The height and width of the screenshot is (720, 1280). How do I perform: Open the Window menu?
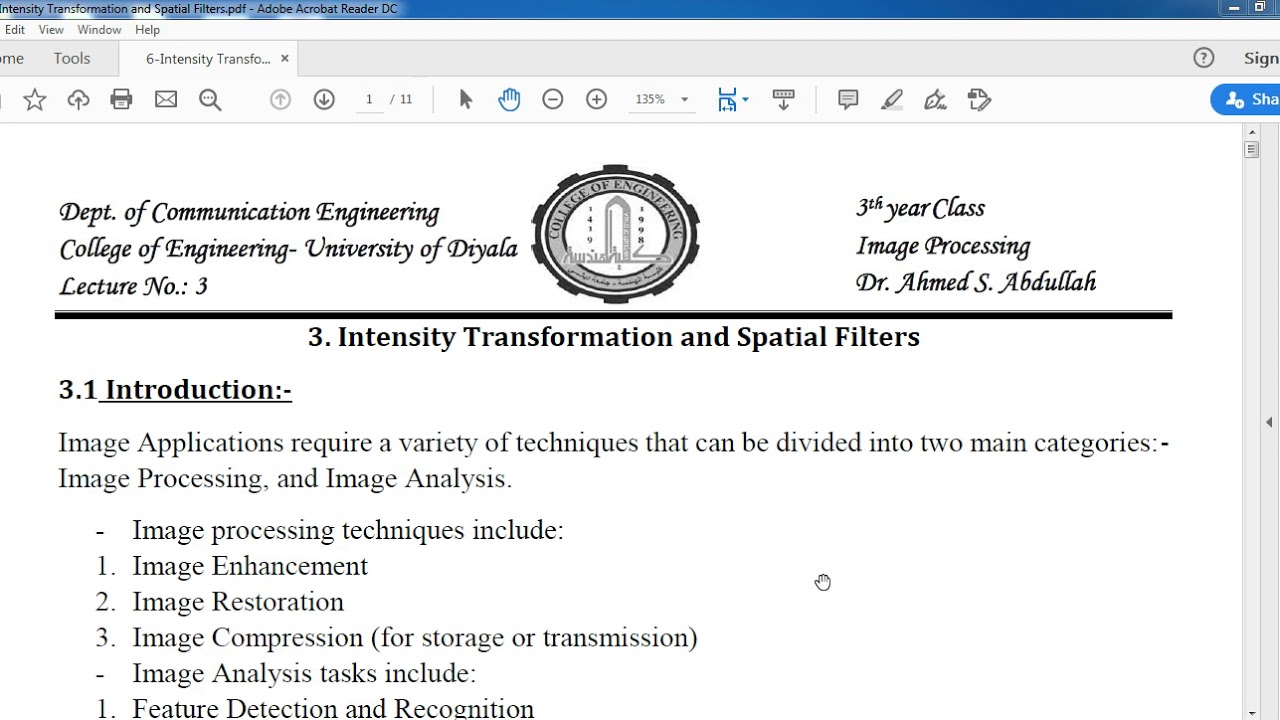coord(99,30)
